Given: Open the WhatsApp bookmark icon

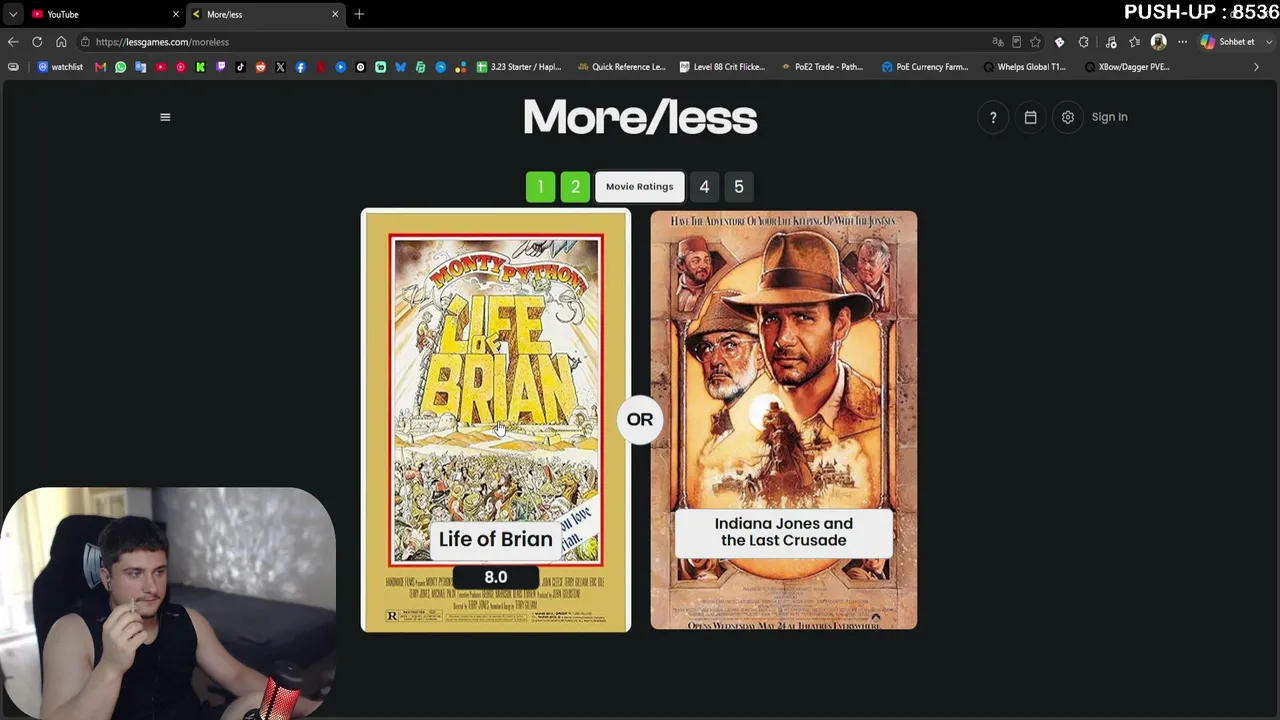Looking at the screenshot, I should (120, 67).
